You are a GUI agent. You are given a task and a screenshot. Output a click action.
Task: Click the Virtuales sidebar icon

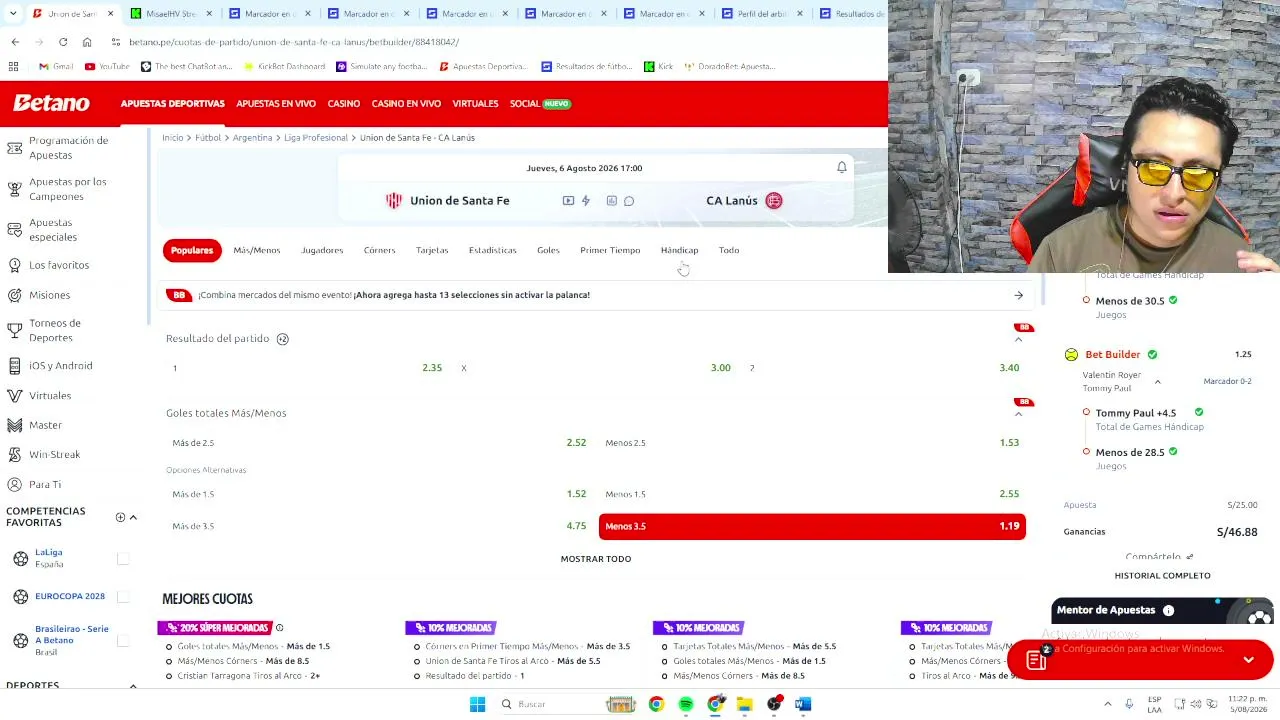click(15, 395)
